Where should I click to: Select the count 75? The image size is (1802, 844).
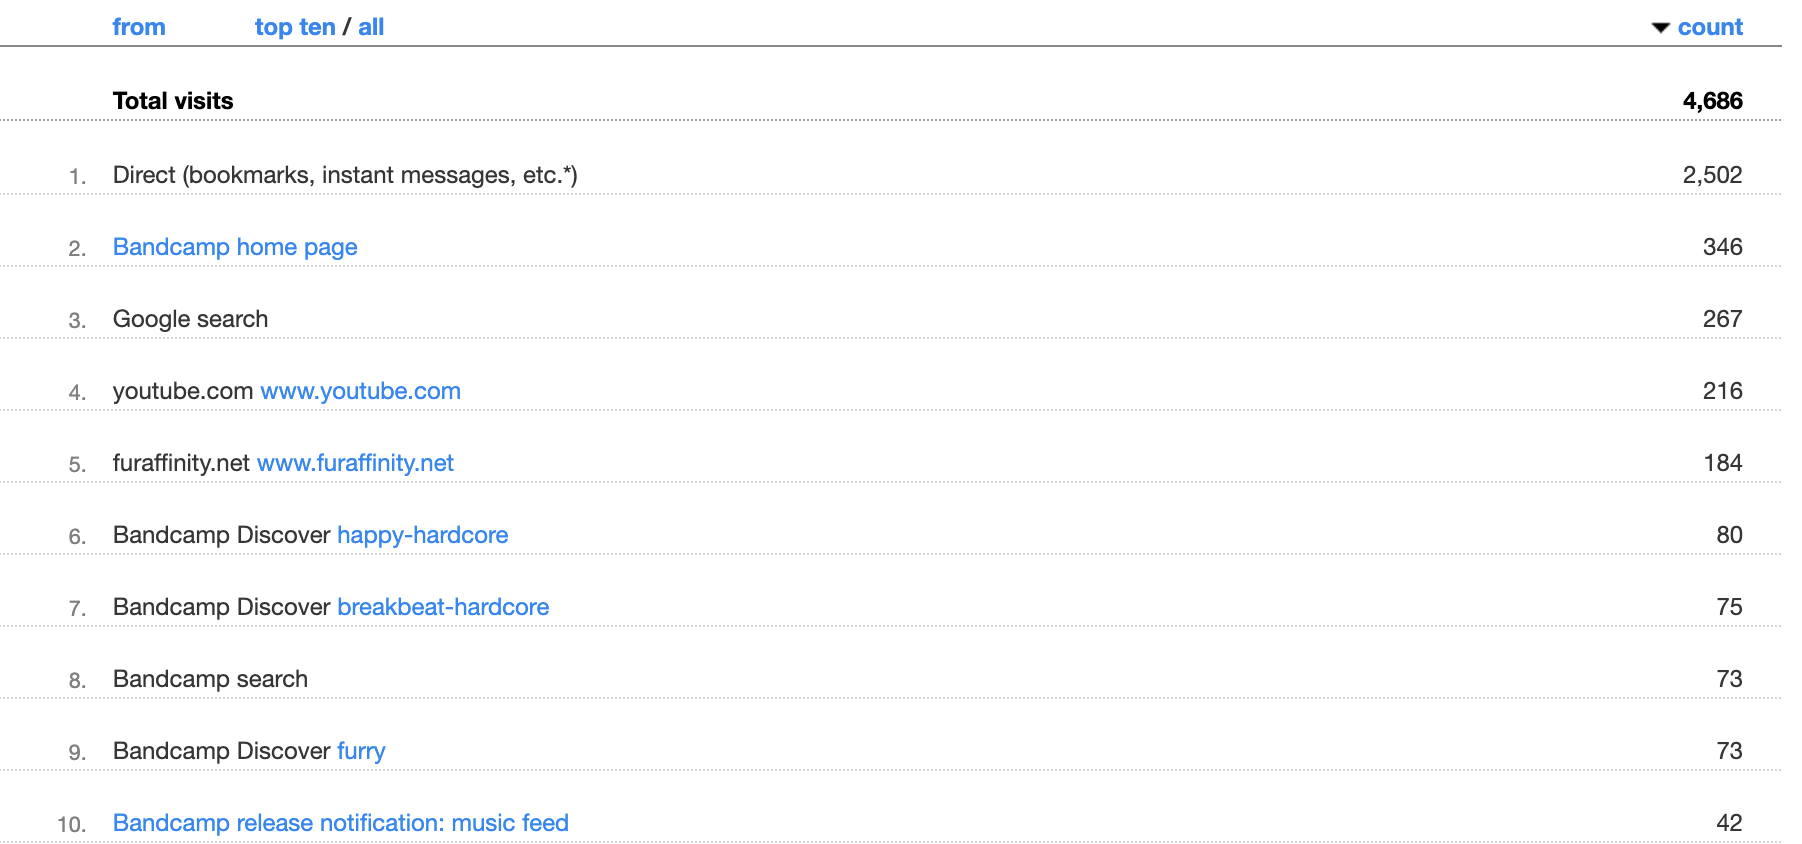(1729, 607)
